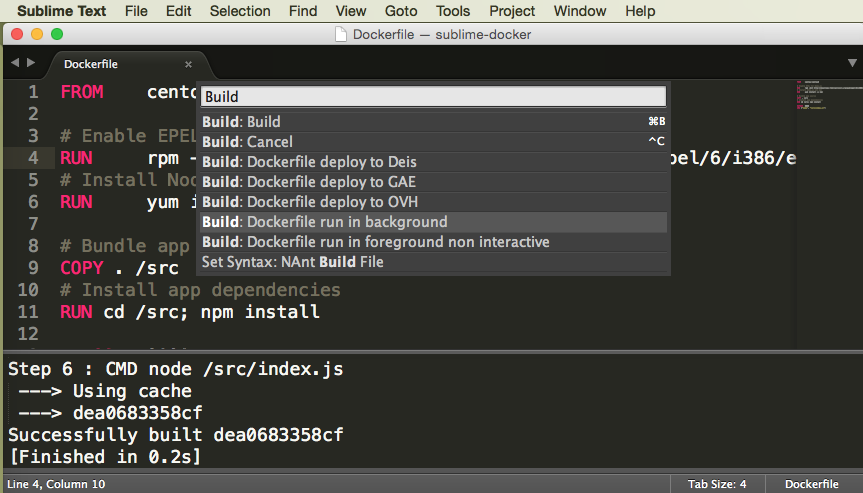This screenshot has width=863, height=493.
Task: Open the File menu
Action: coord(136,11)
